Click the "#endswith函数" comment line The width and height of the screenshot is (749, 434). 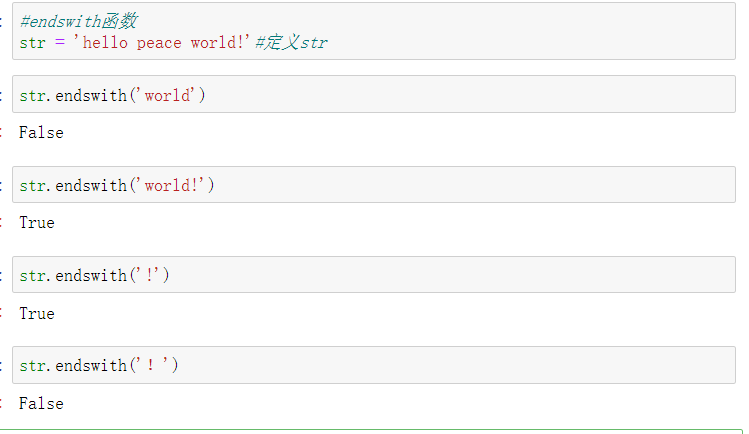coord(79,21)
